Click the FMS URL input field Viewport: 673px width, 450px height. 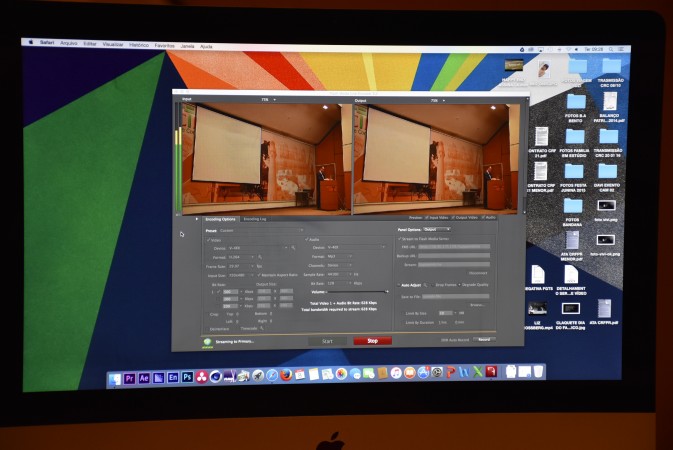coord(454,247)
